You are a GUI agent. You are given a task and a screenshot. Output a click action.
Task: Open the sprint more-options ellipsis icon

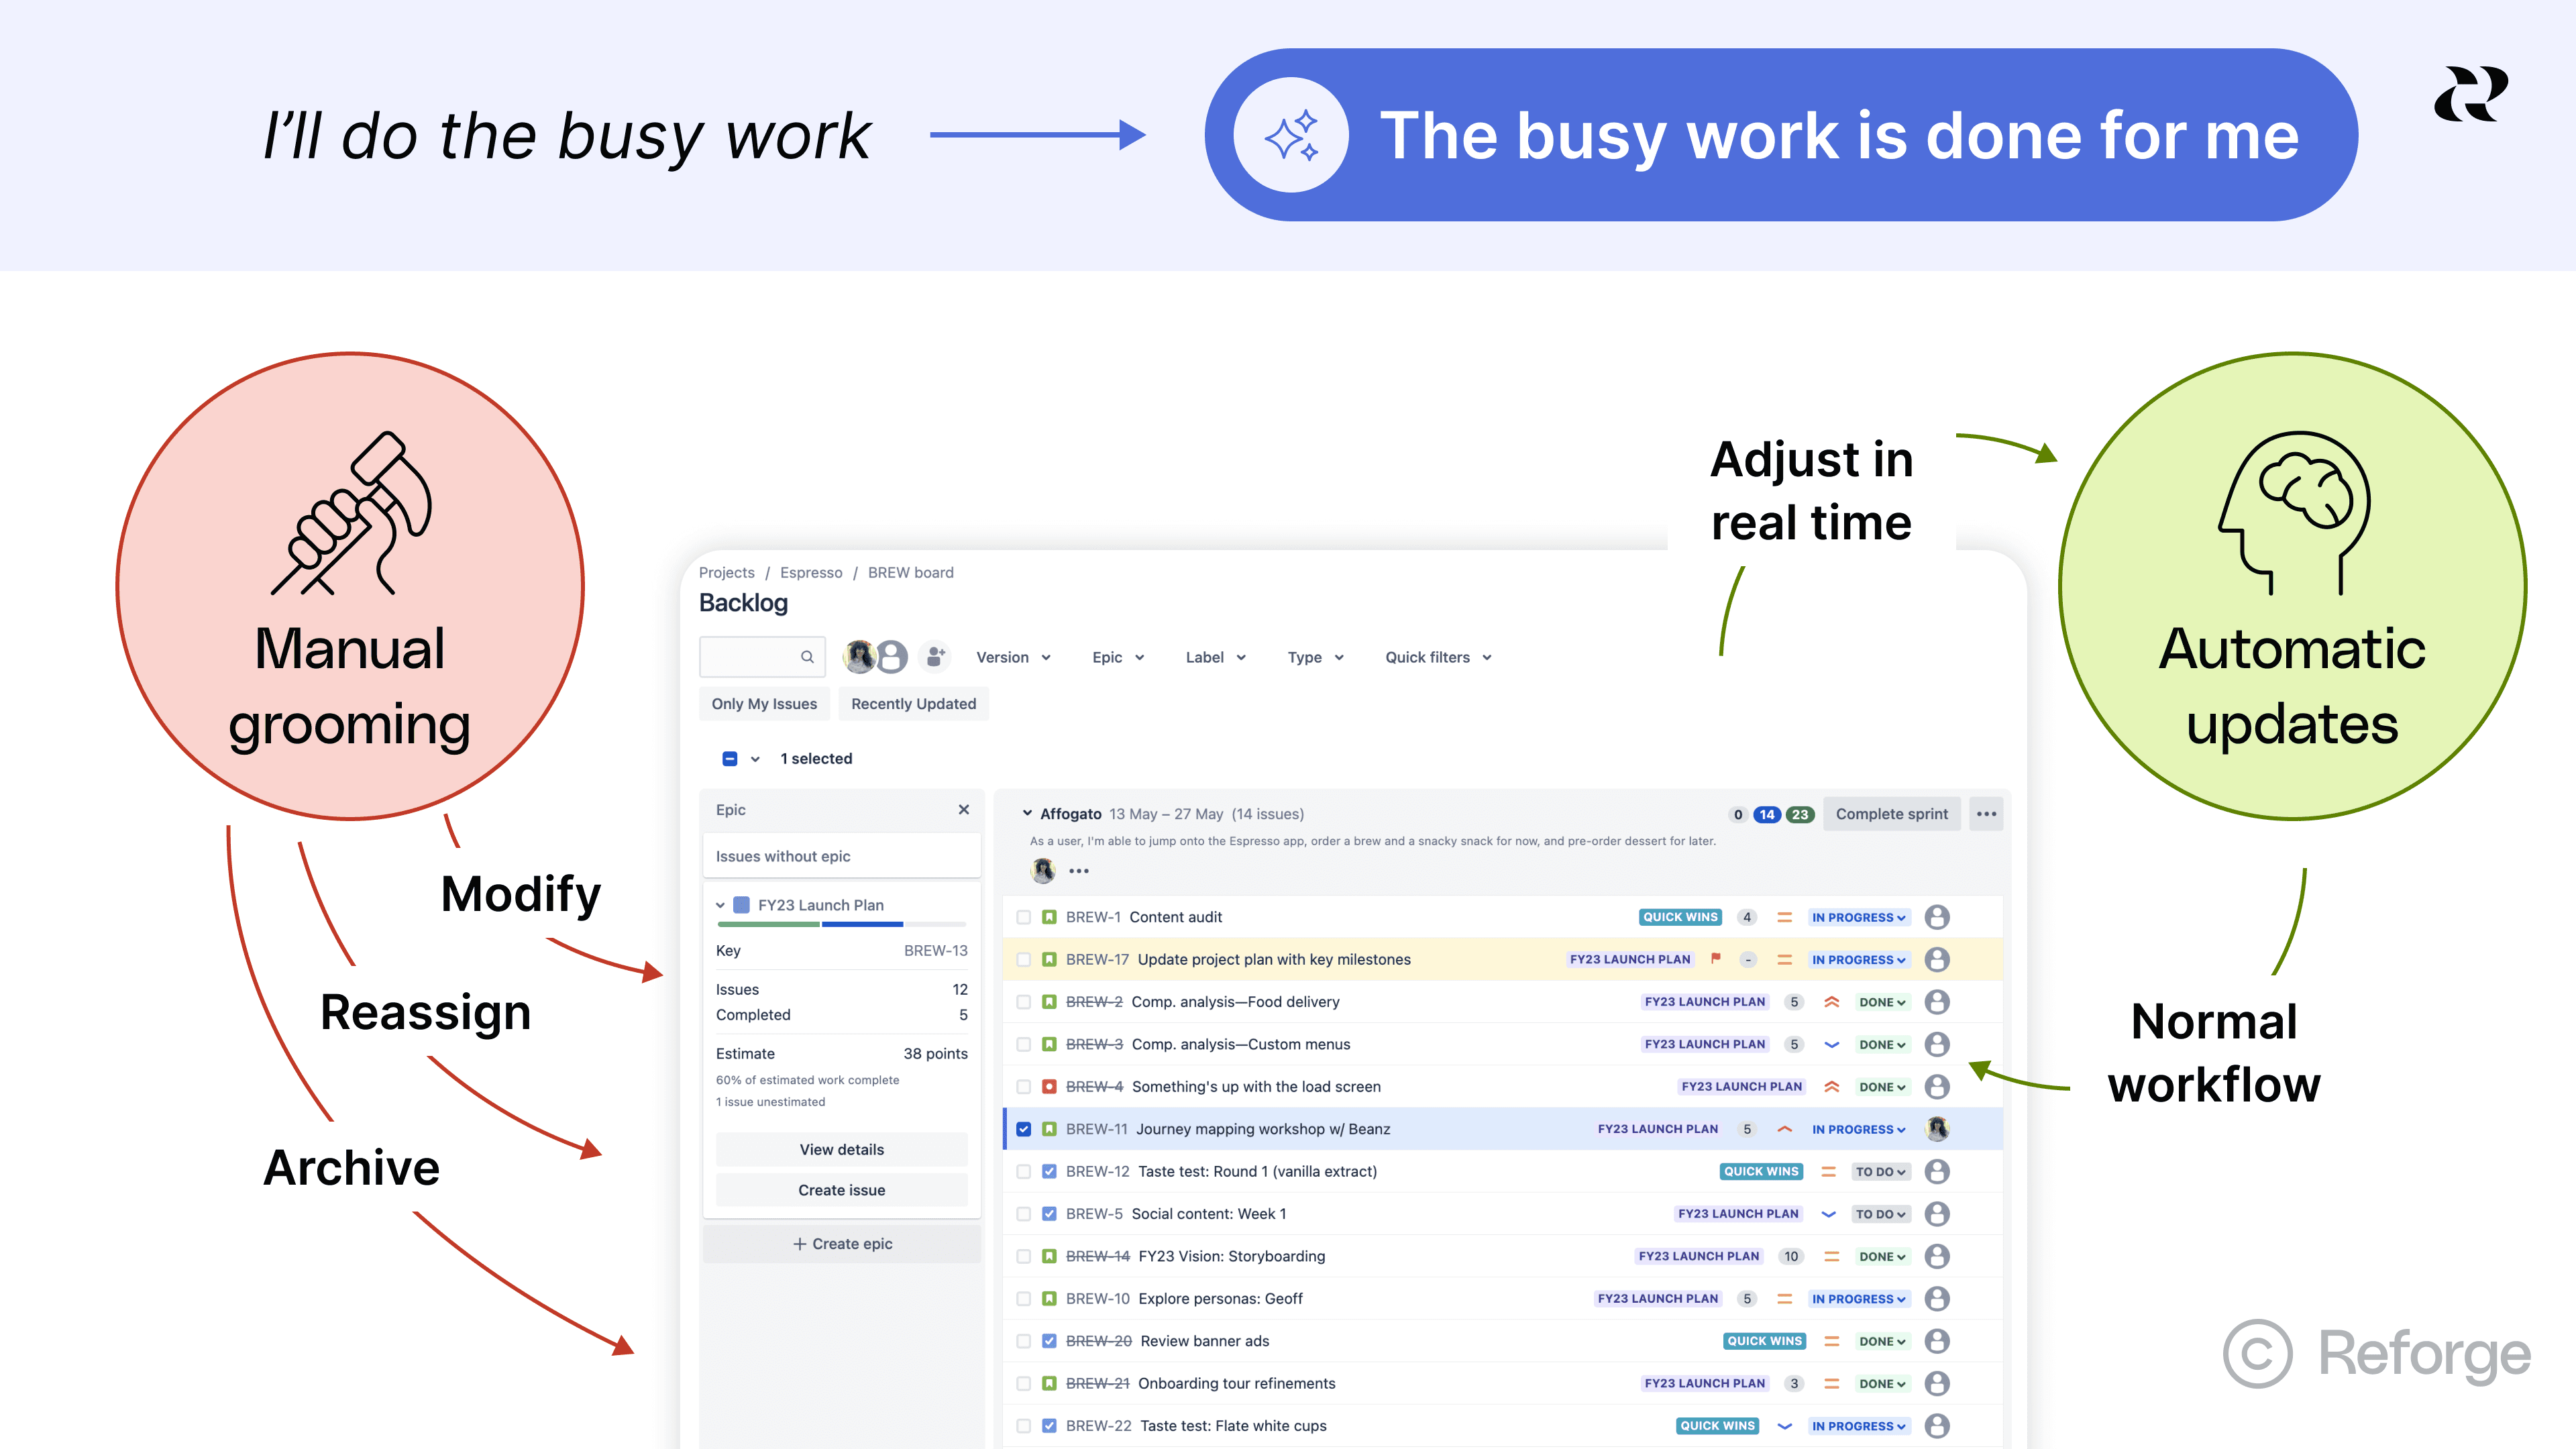click(1986, 814)
